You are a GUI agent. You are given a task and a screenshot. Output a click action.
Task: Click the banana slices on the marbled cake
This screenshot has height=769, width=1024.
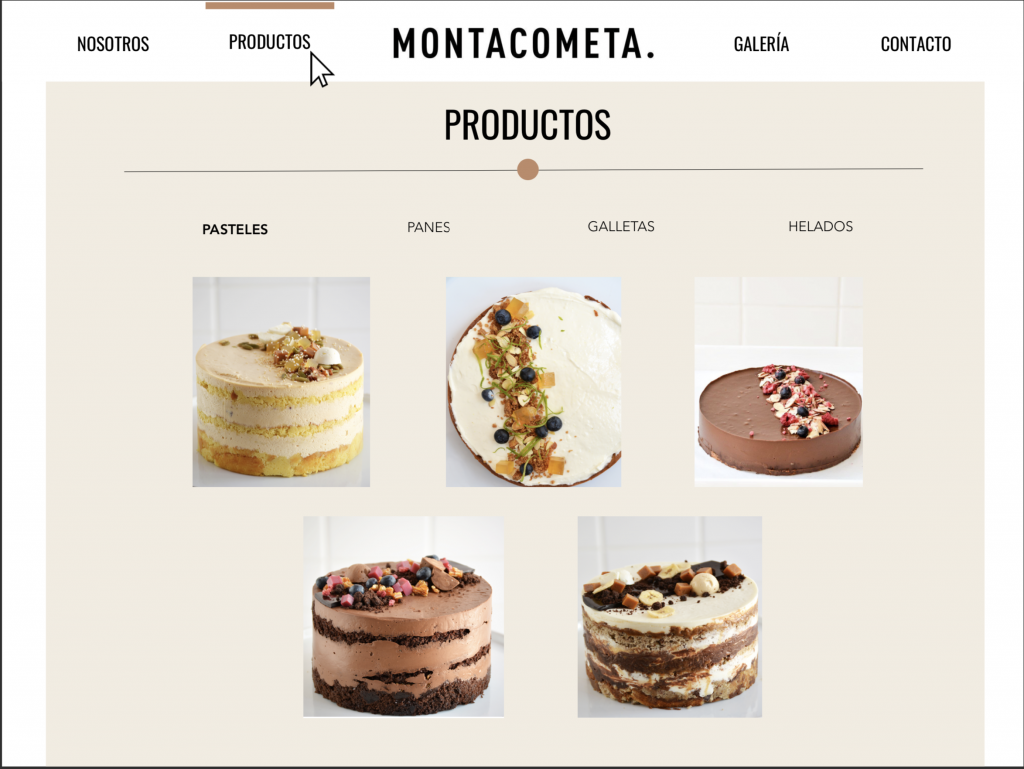click(x=650, y=597)
